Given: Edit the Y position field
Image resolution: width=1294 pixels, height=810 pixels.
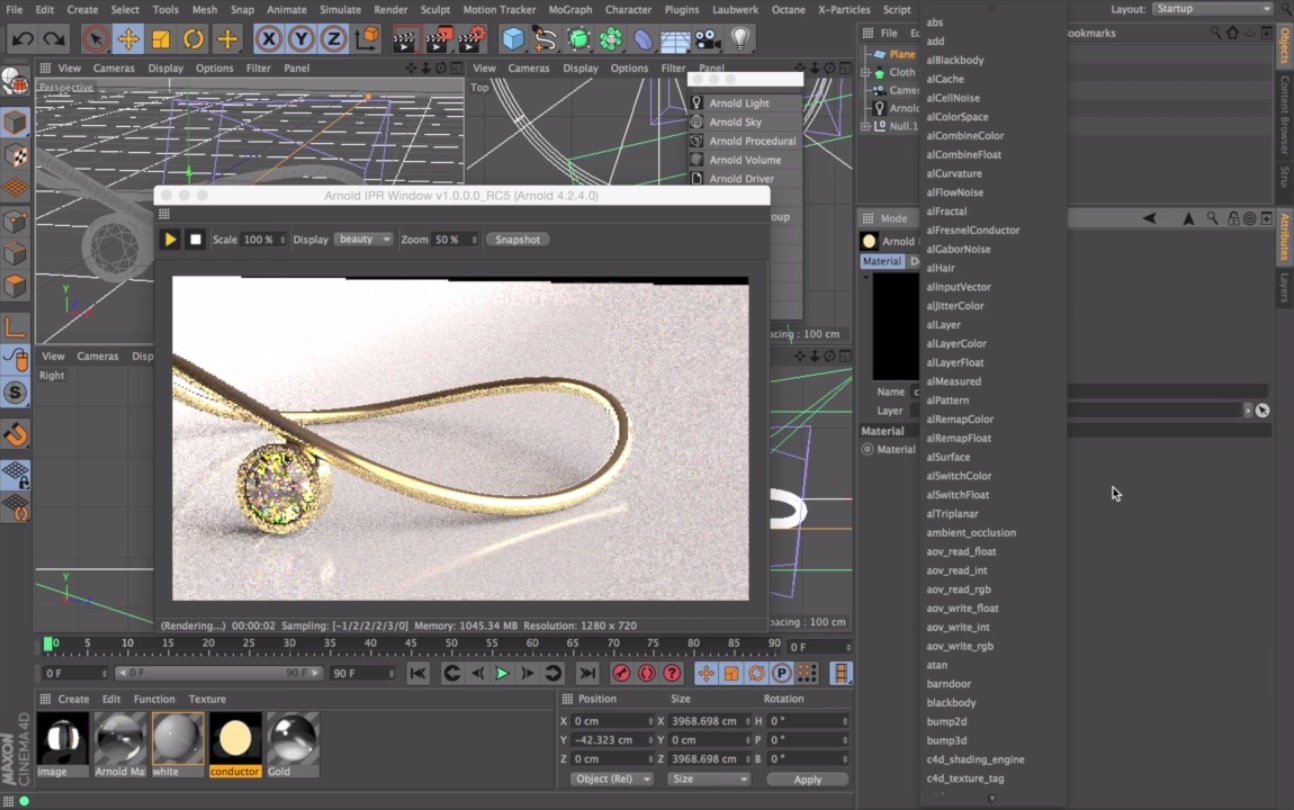Looking at the screenshot, I should (611, 740).
